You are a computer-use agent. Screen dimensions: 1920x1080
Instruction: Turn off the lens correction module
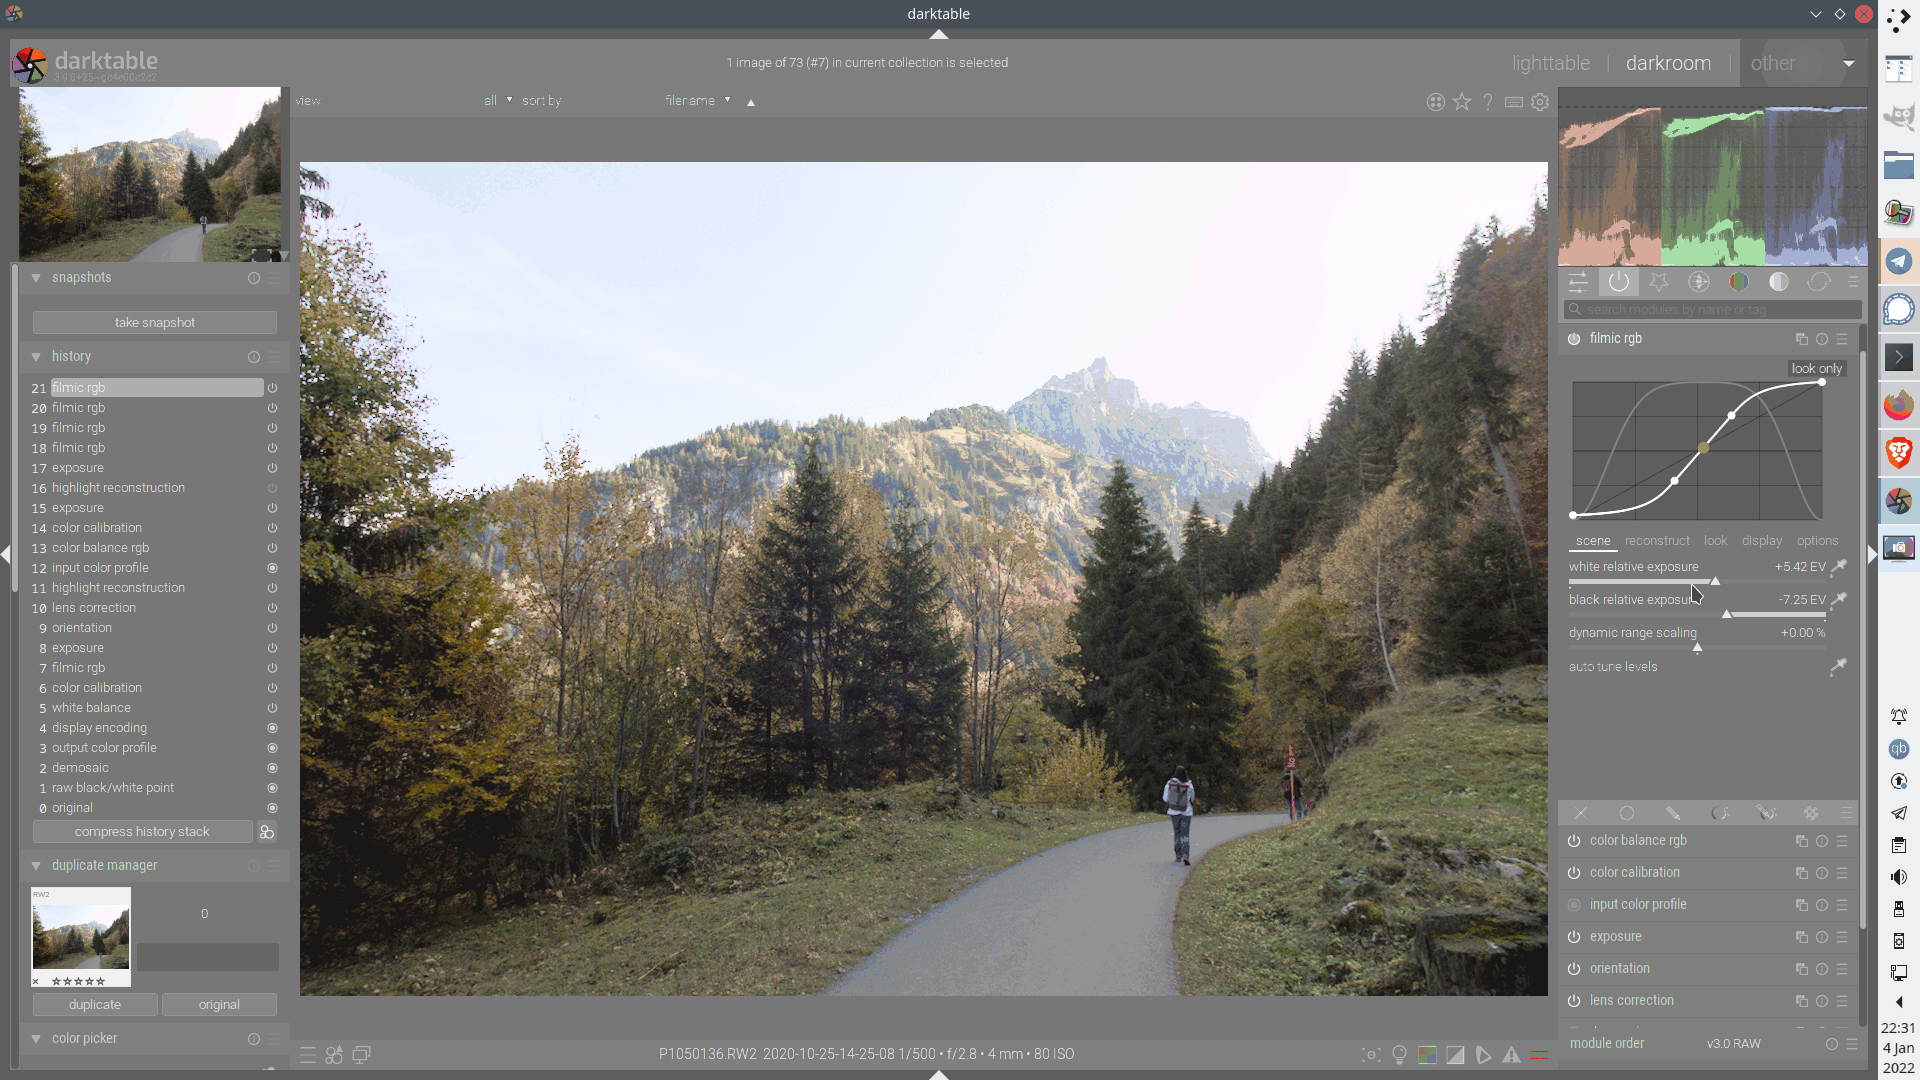click(1574, 1001)
